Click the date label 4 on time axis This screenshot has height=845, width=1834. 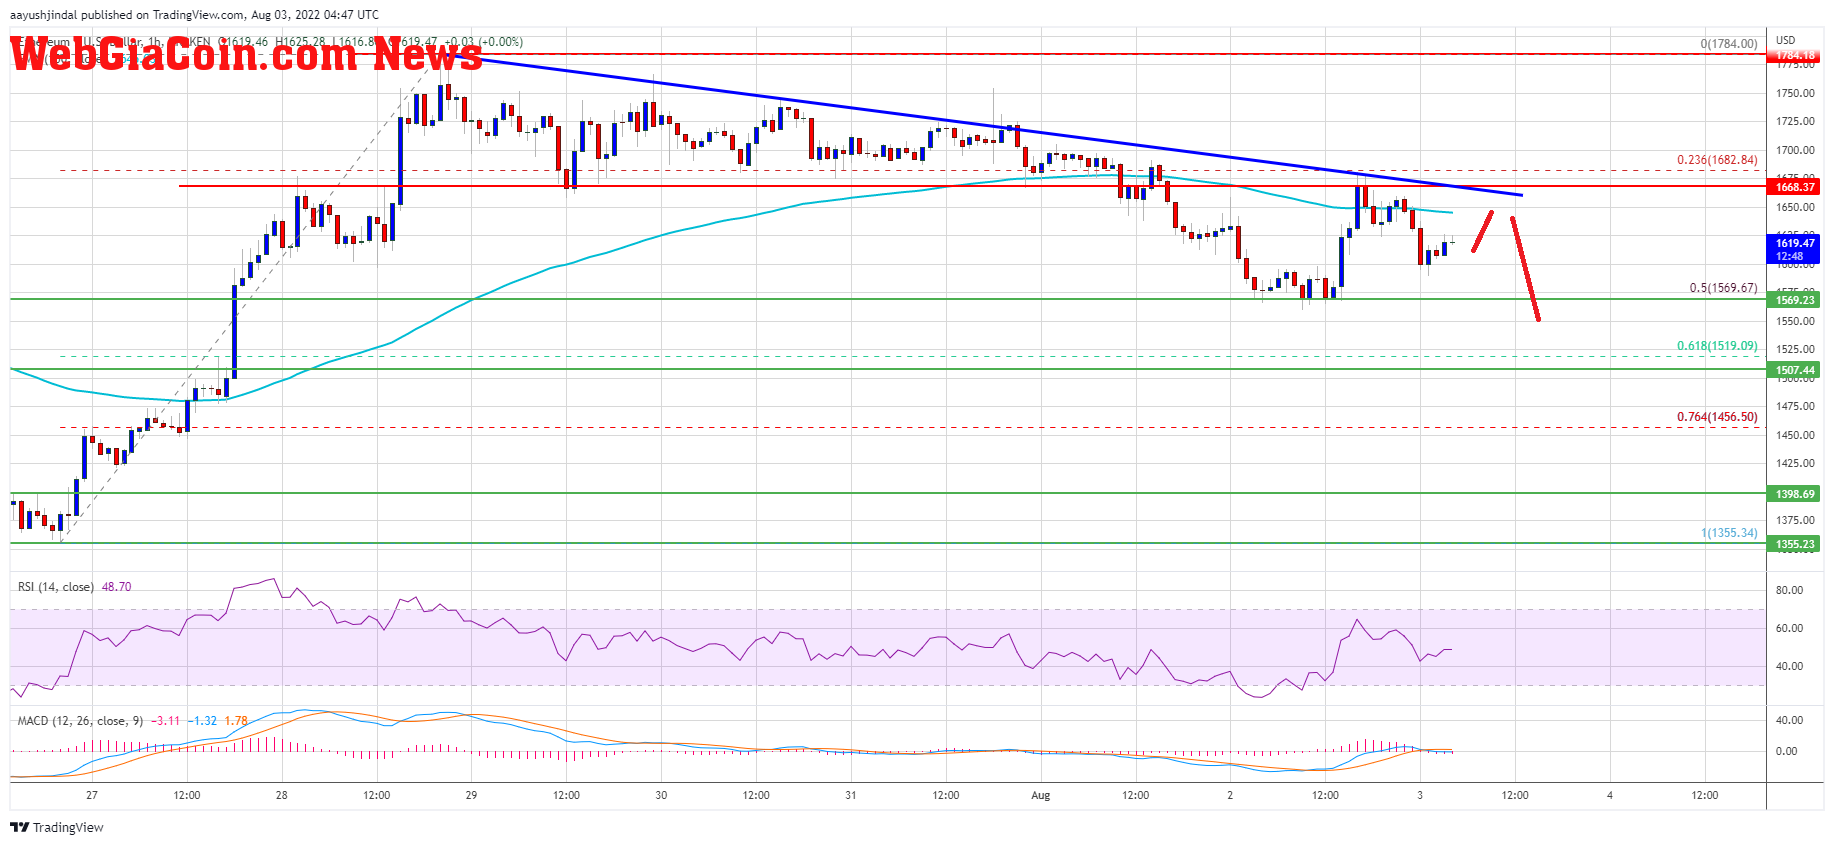click(1610, 795)
